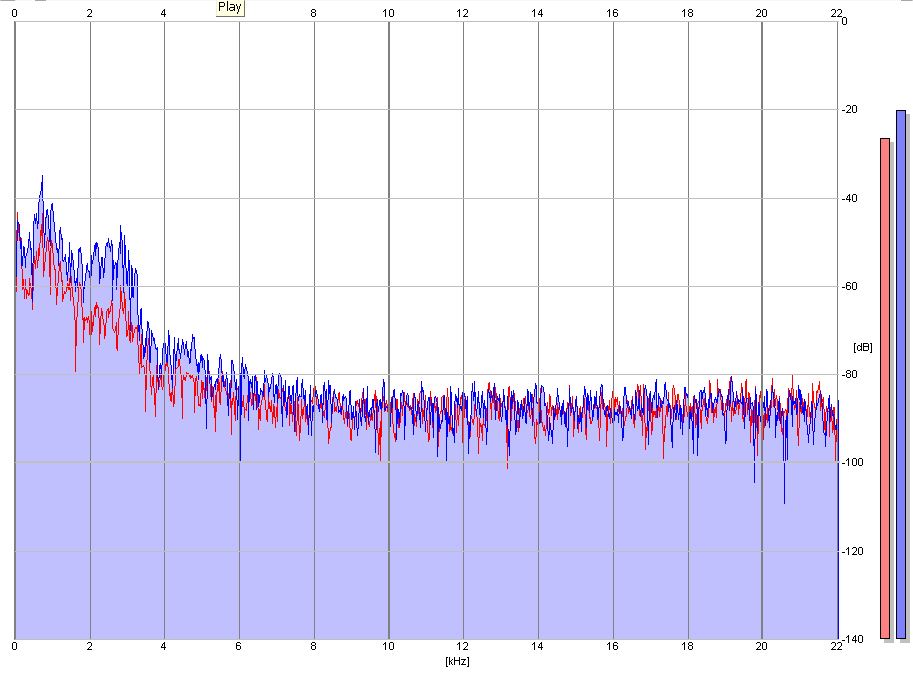913x673 pixels.
Task: Click the Play tooltip label
Action: (229, 7)
